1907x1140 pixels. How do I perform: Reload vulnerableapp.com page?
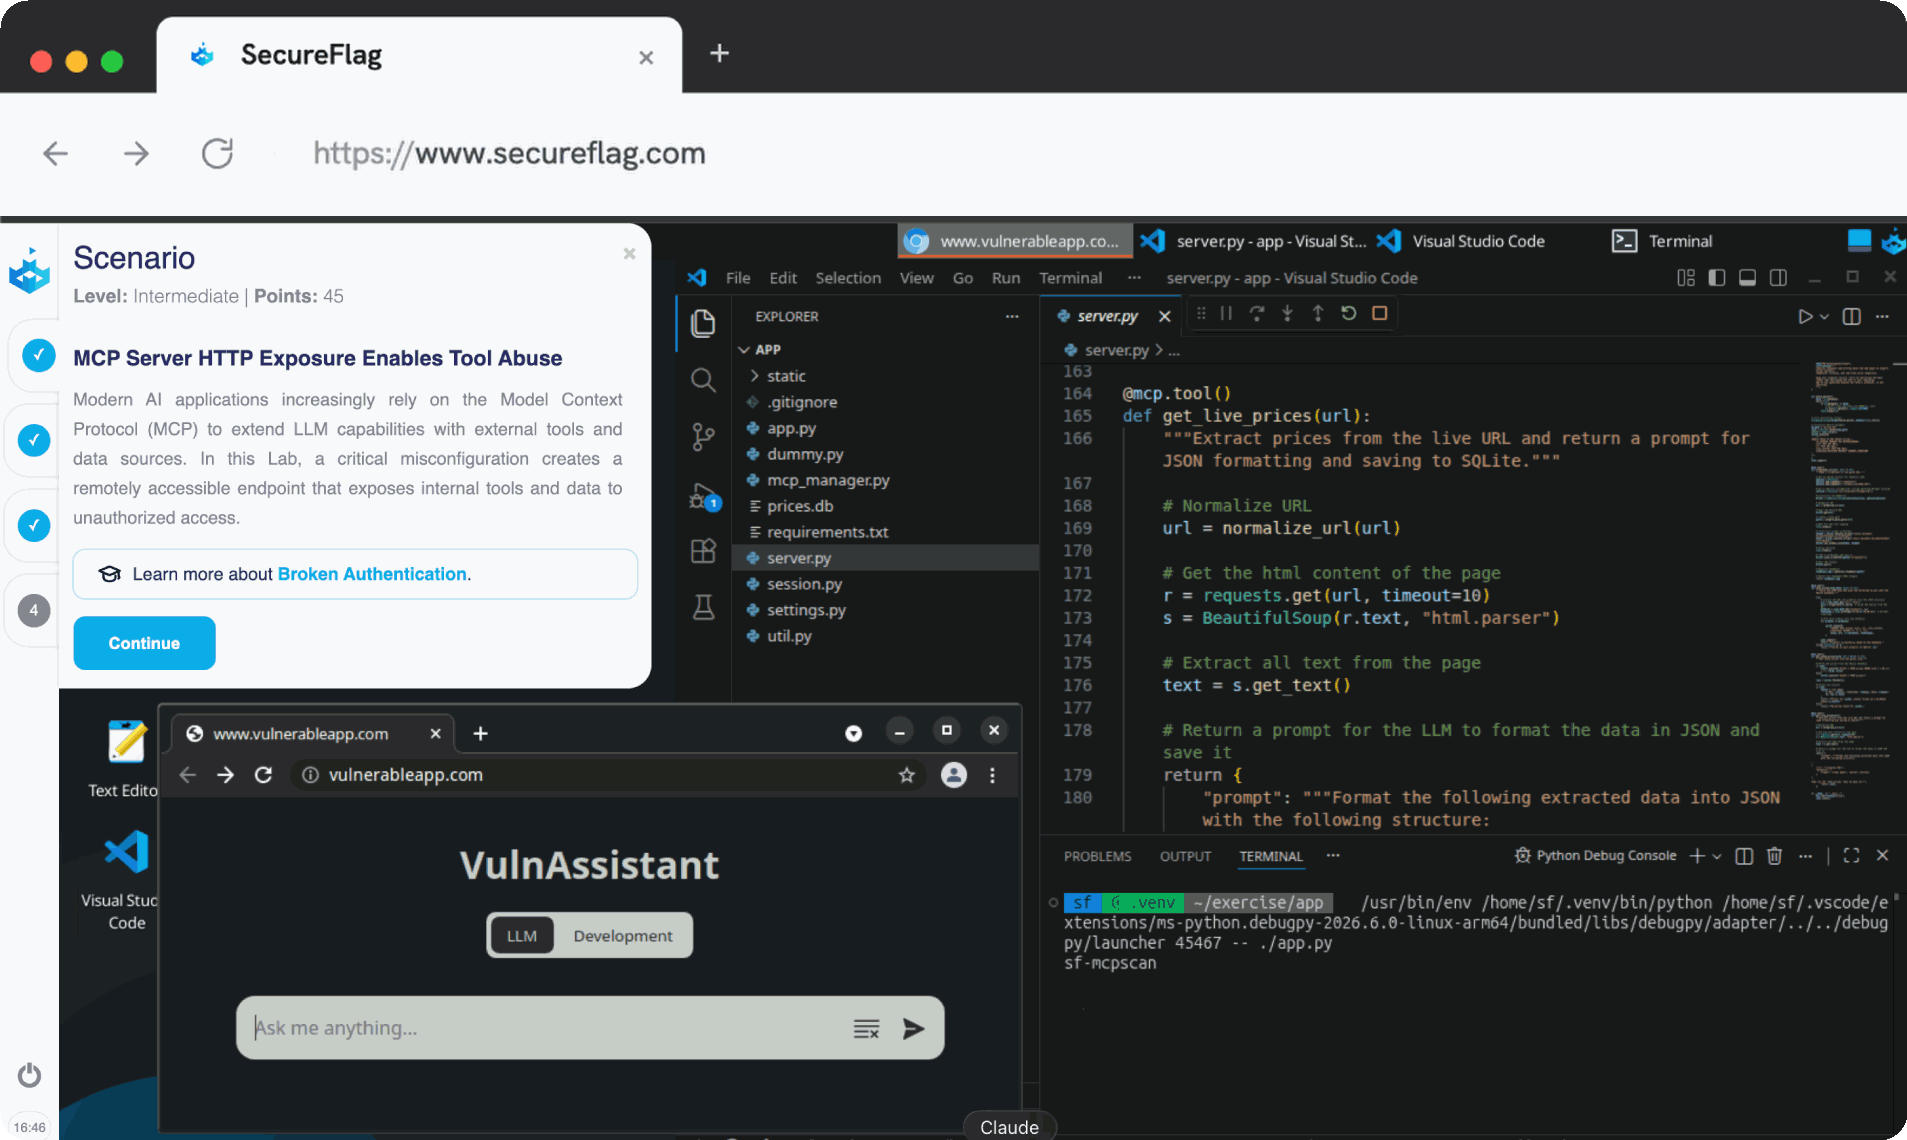pos(263,775)
